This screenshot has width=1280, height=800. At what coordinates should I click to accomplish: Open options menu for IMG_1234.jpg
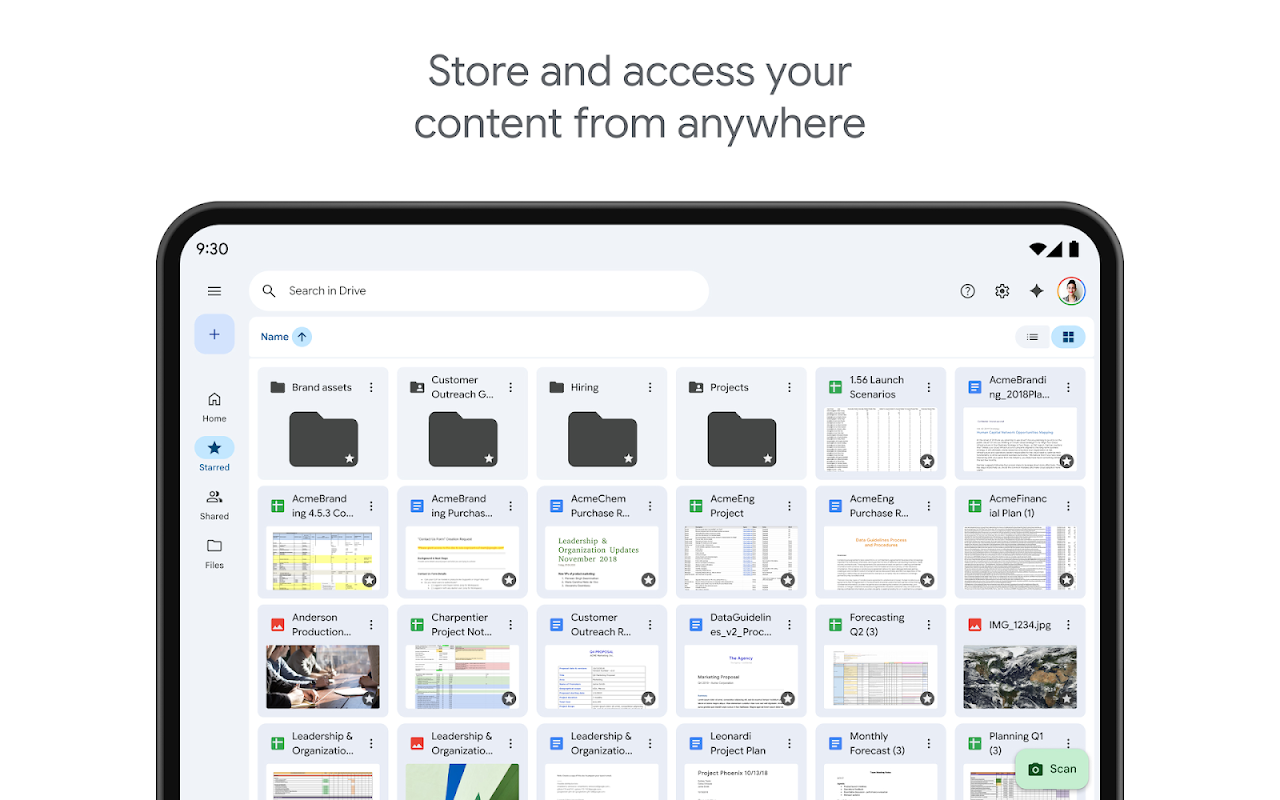(1068, 623)
